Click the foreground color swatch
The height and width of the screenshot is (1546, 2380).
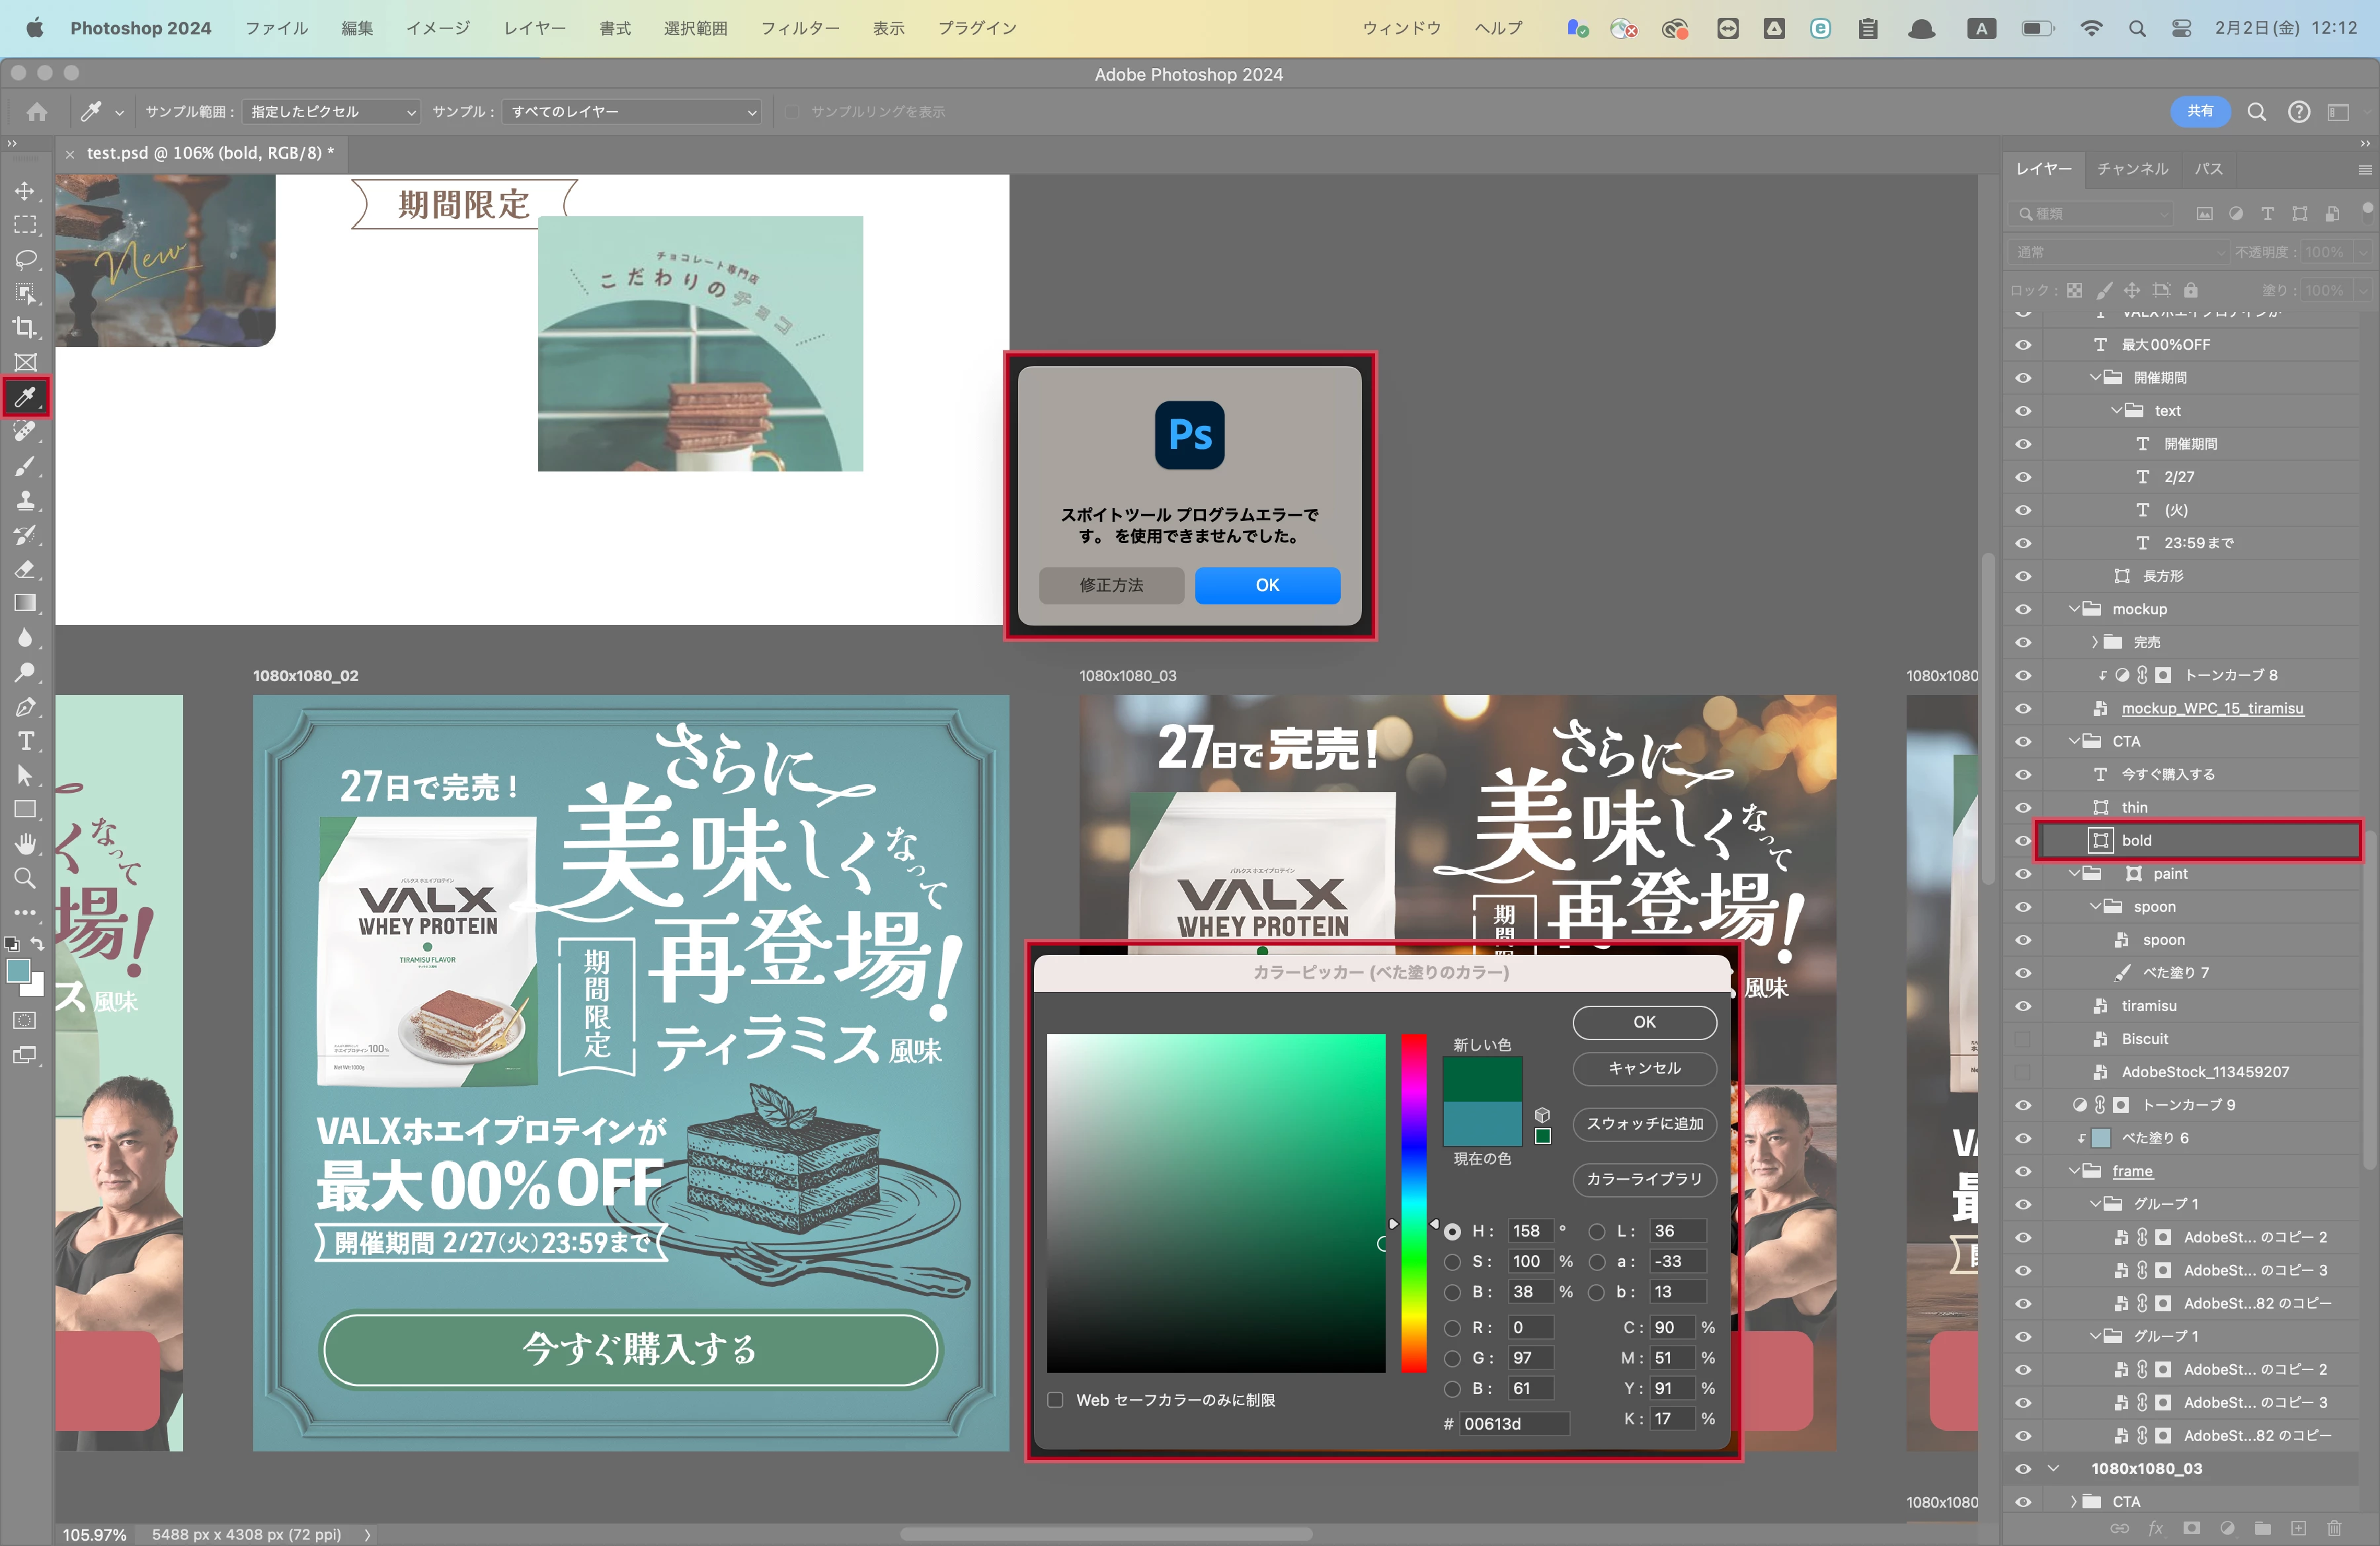[18, 971]
